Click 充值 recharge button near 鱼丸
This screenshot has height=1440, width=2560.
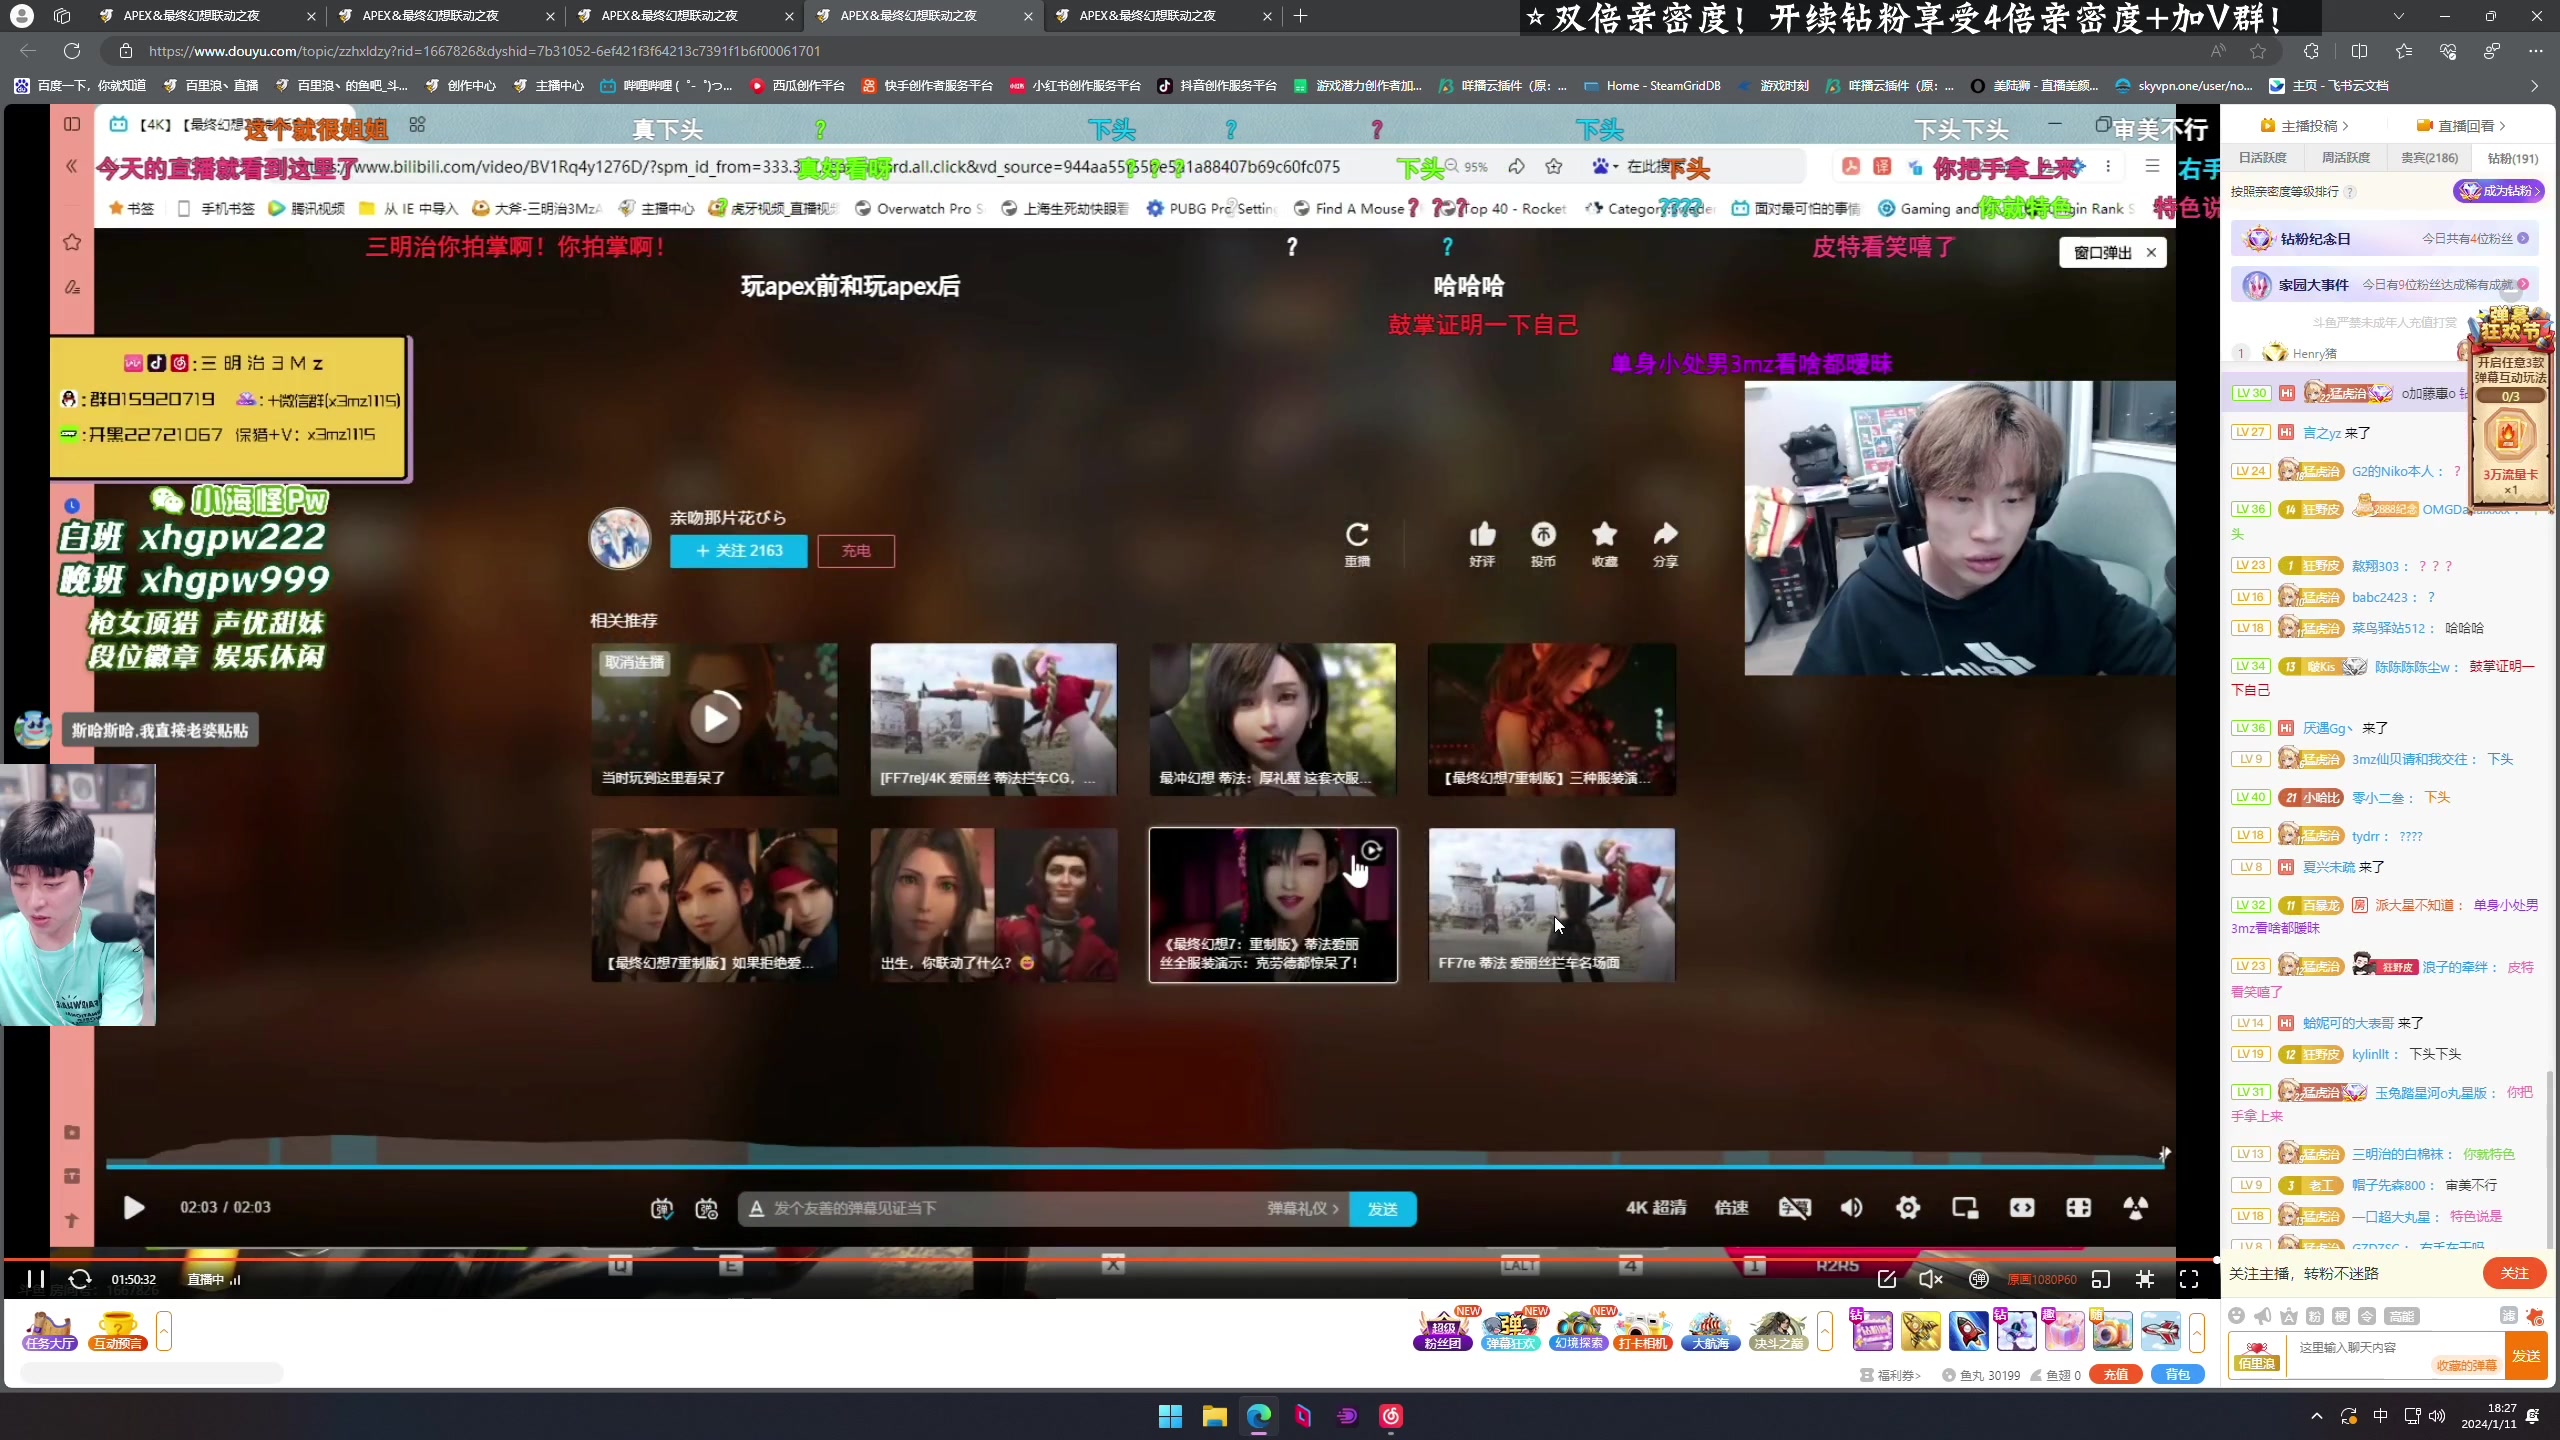tap(2115, 1375)
